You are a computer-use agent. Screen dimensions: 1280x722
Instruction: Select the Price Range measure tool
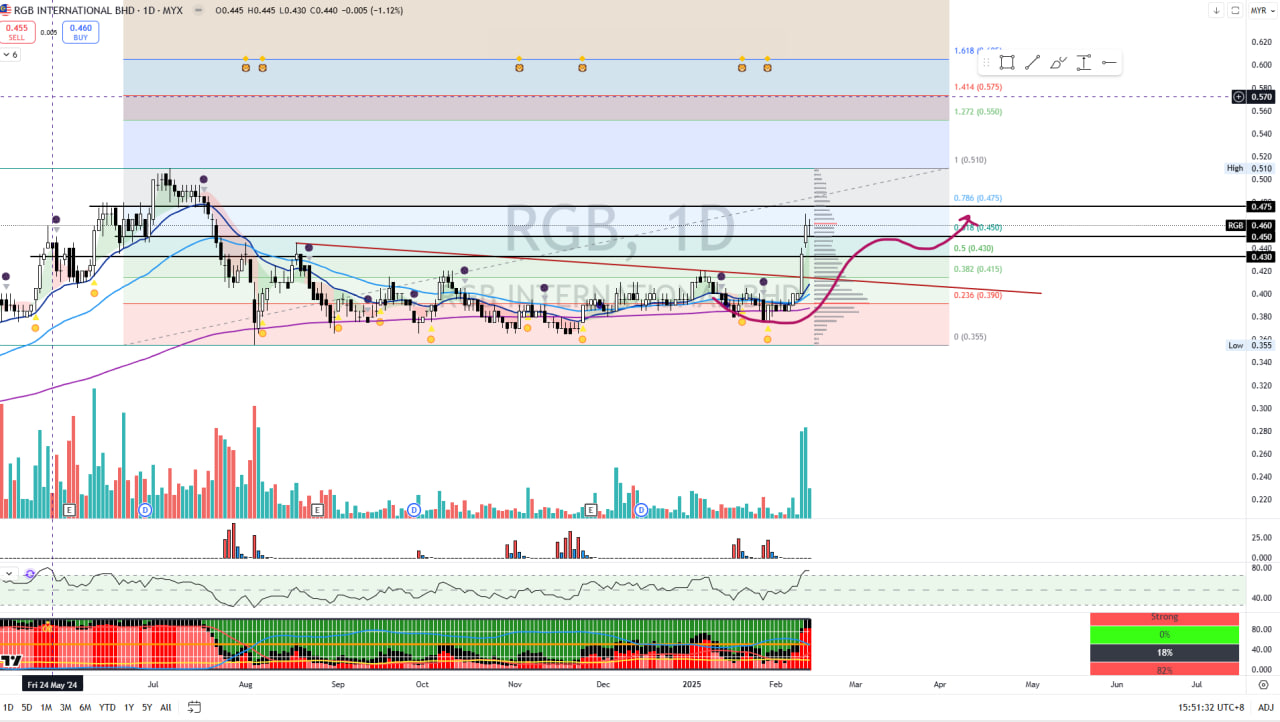(1083, 62)
